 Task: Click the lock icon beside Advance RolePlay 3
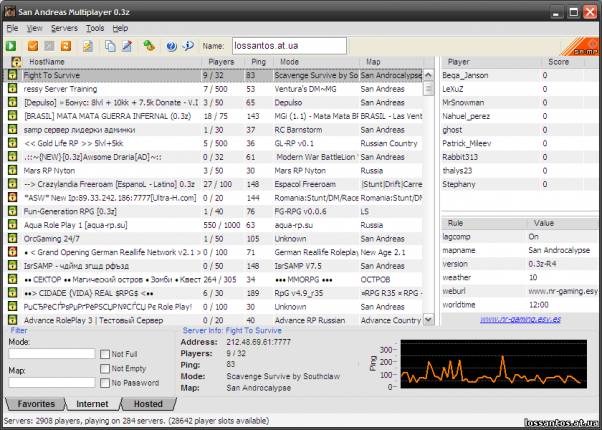13,320
